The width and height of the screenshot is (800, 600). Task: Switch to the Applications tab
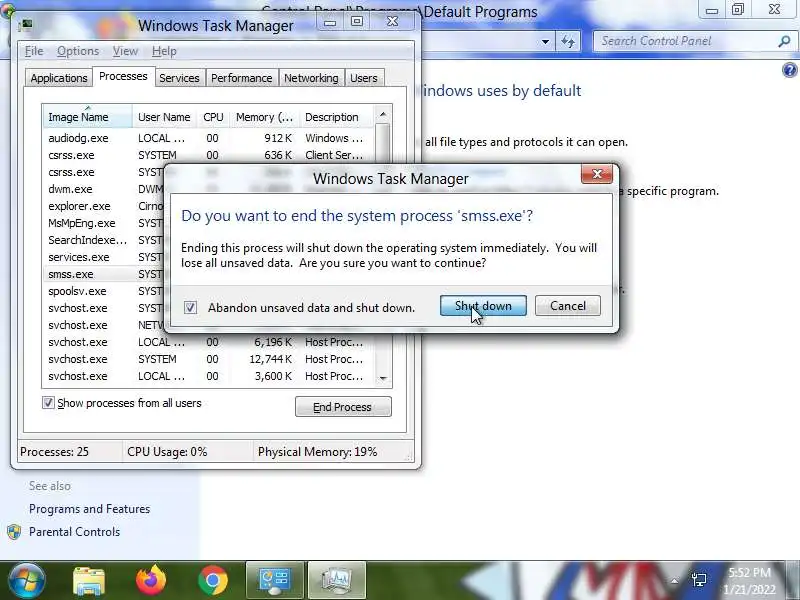[58, 78]
